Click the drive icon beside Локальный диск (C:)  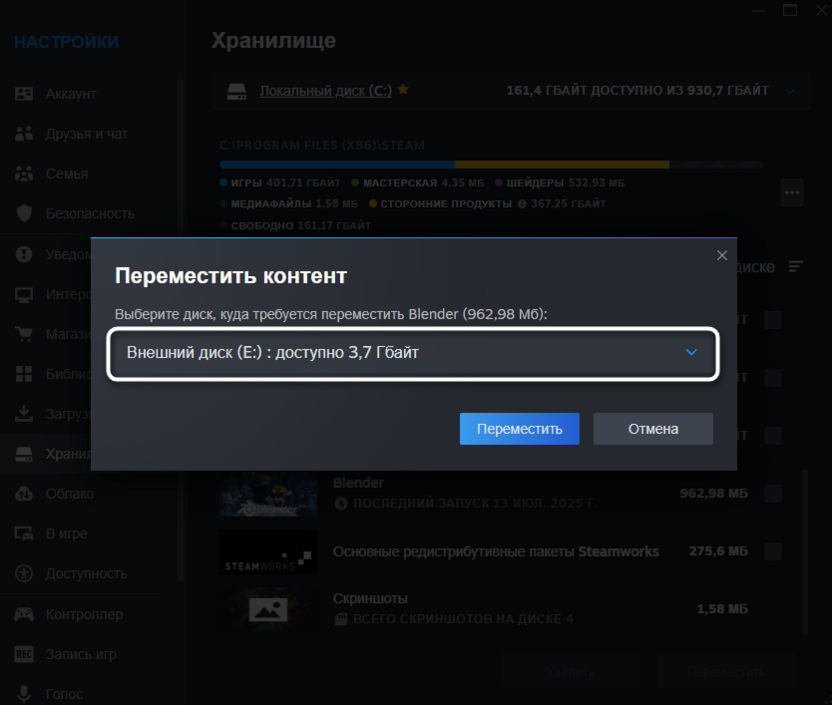point(237,91)
